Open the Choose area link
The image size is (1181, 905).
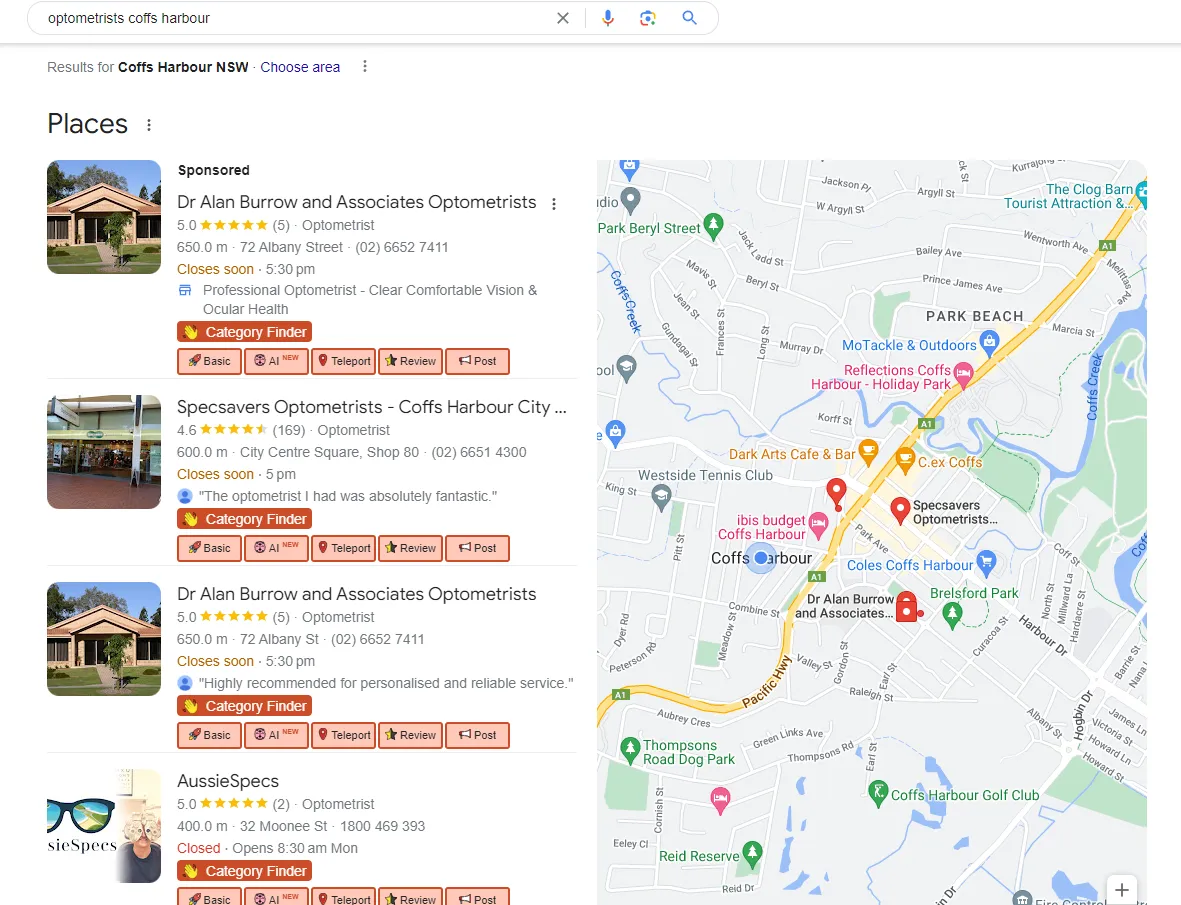[x=300, y=67]
